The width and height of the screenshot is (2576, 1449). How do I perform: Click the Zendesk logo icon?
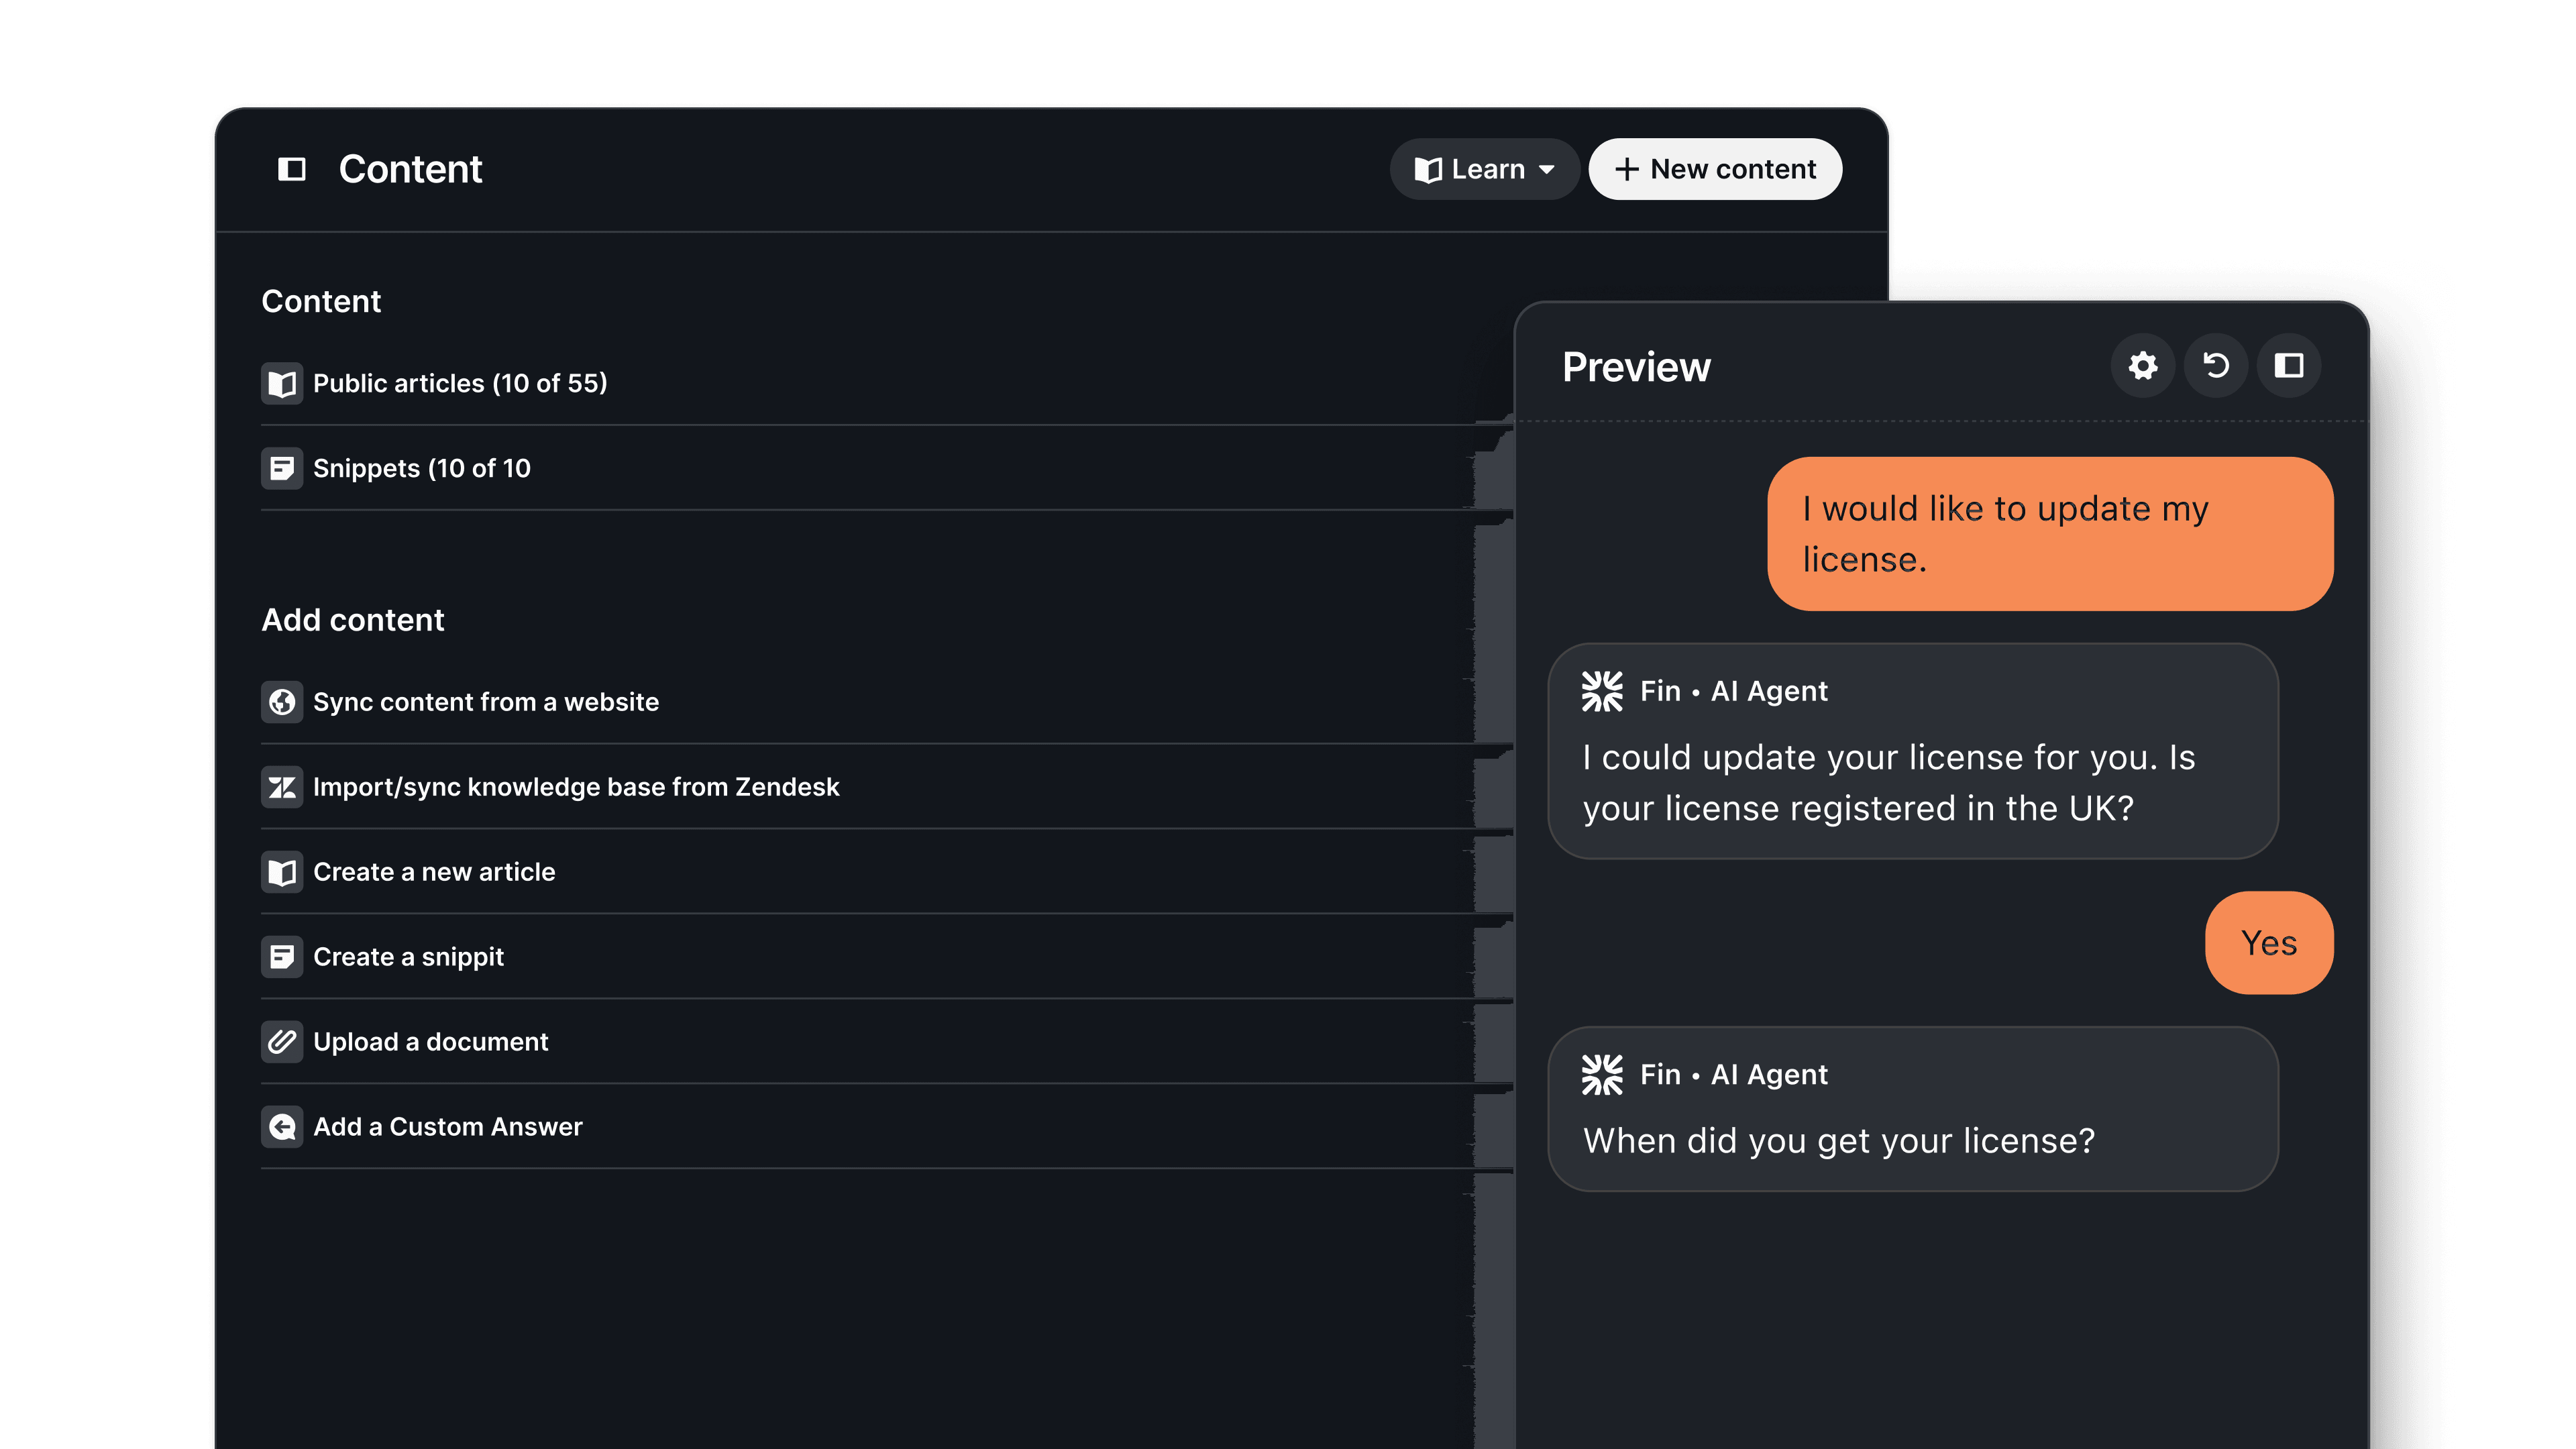tap(282, 787)
